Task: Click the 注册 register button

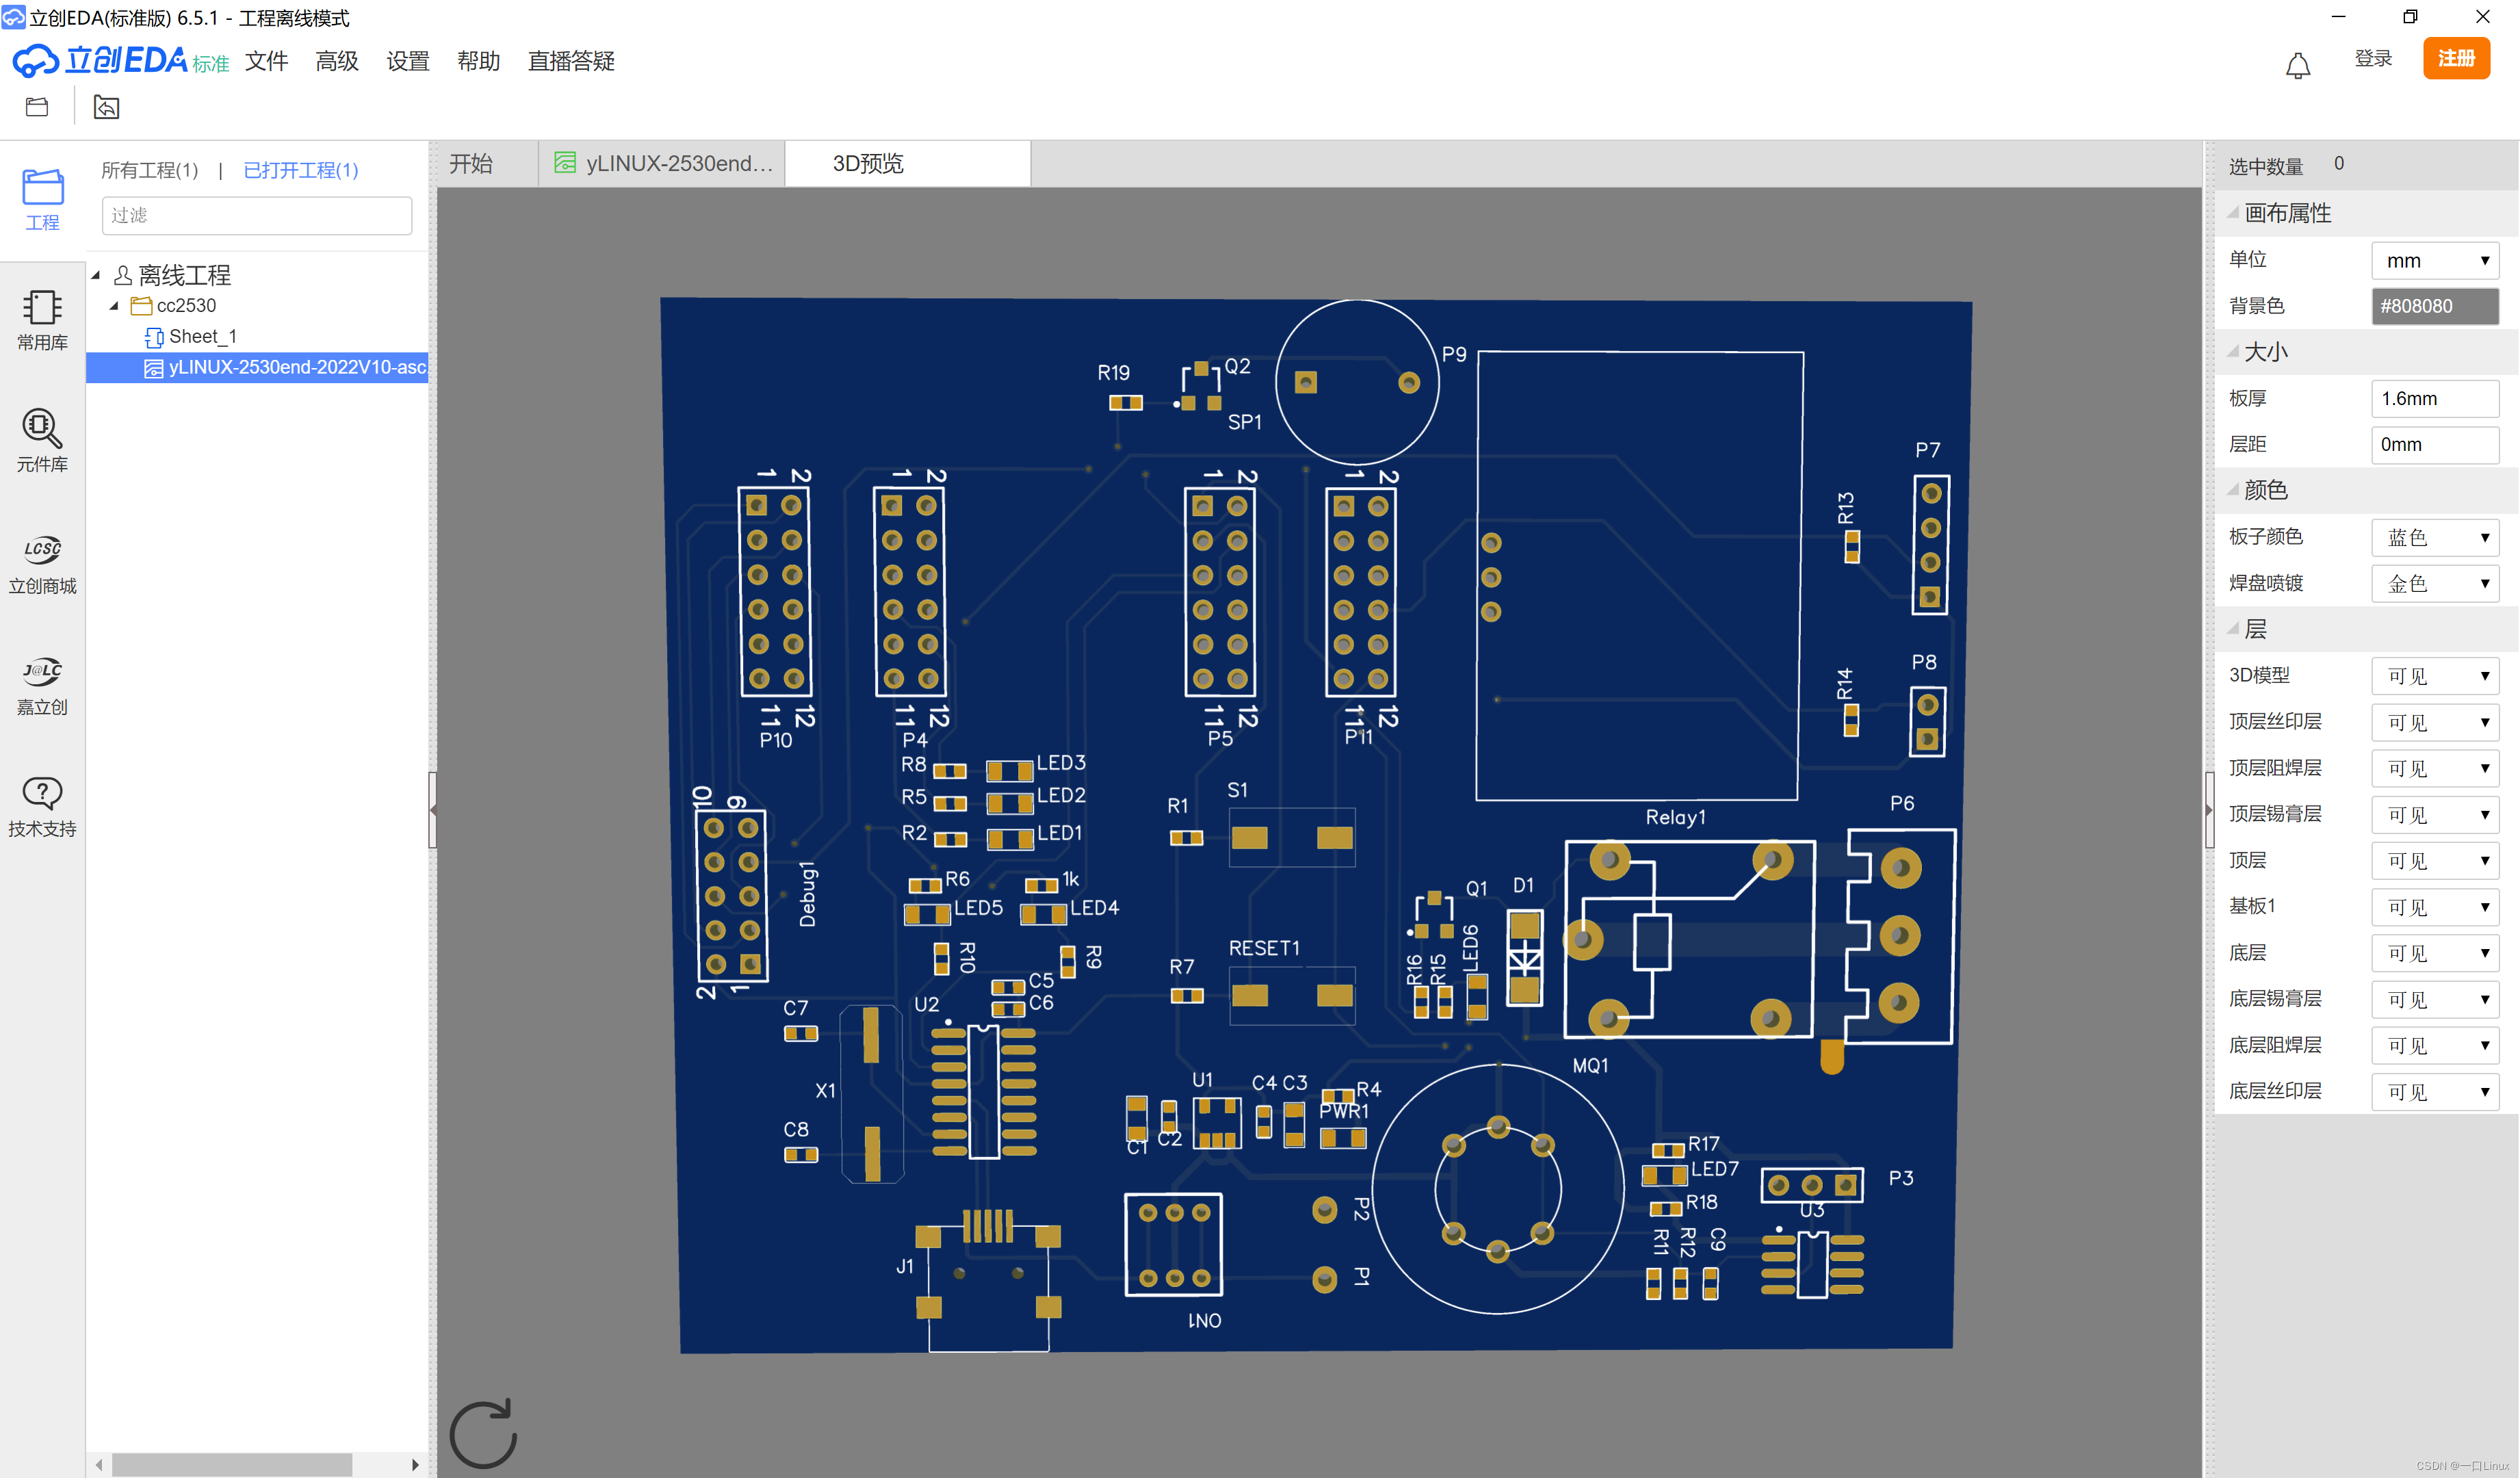Action: pyautogui.click(x=2456, y=58)
